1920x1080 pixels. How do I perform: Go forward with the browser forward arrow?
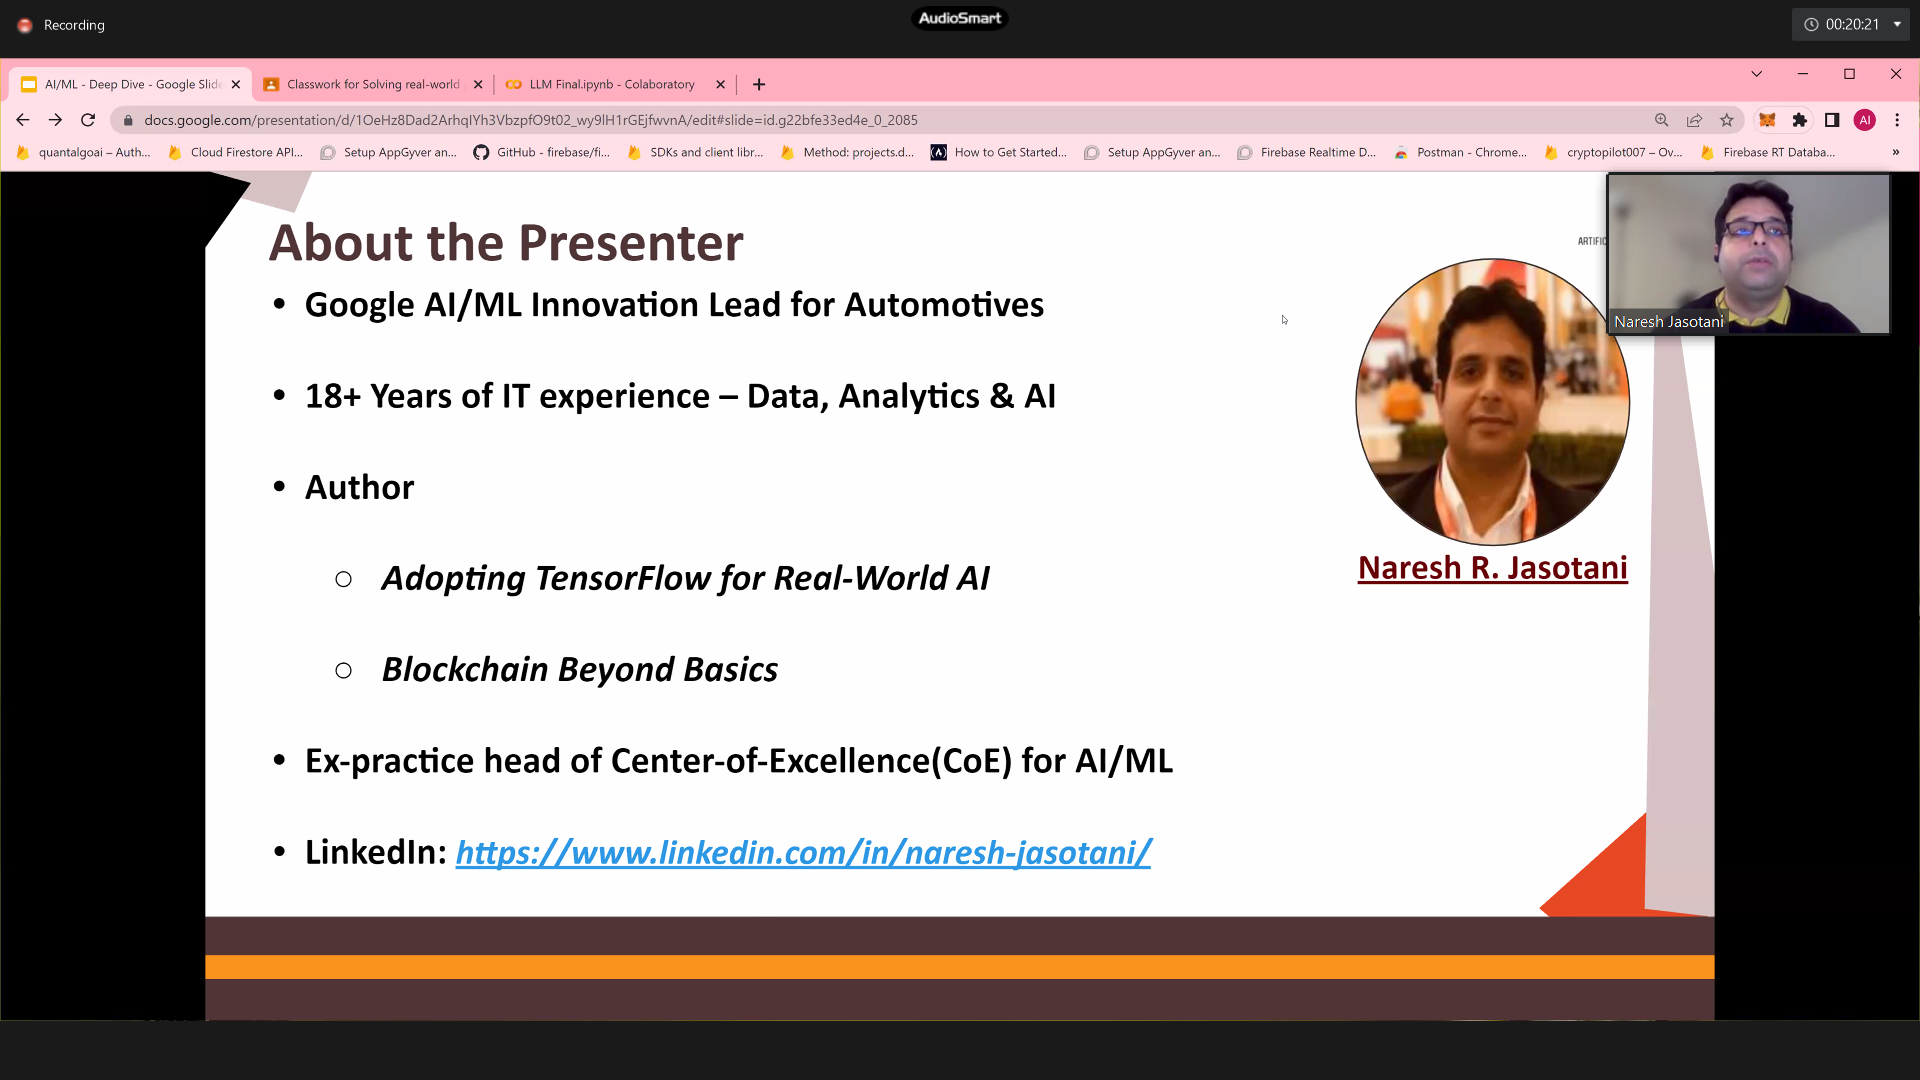[55, 120]
